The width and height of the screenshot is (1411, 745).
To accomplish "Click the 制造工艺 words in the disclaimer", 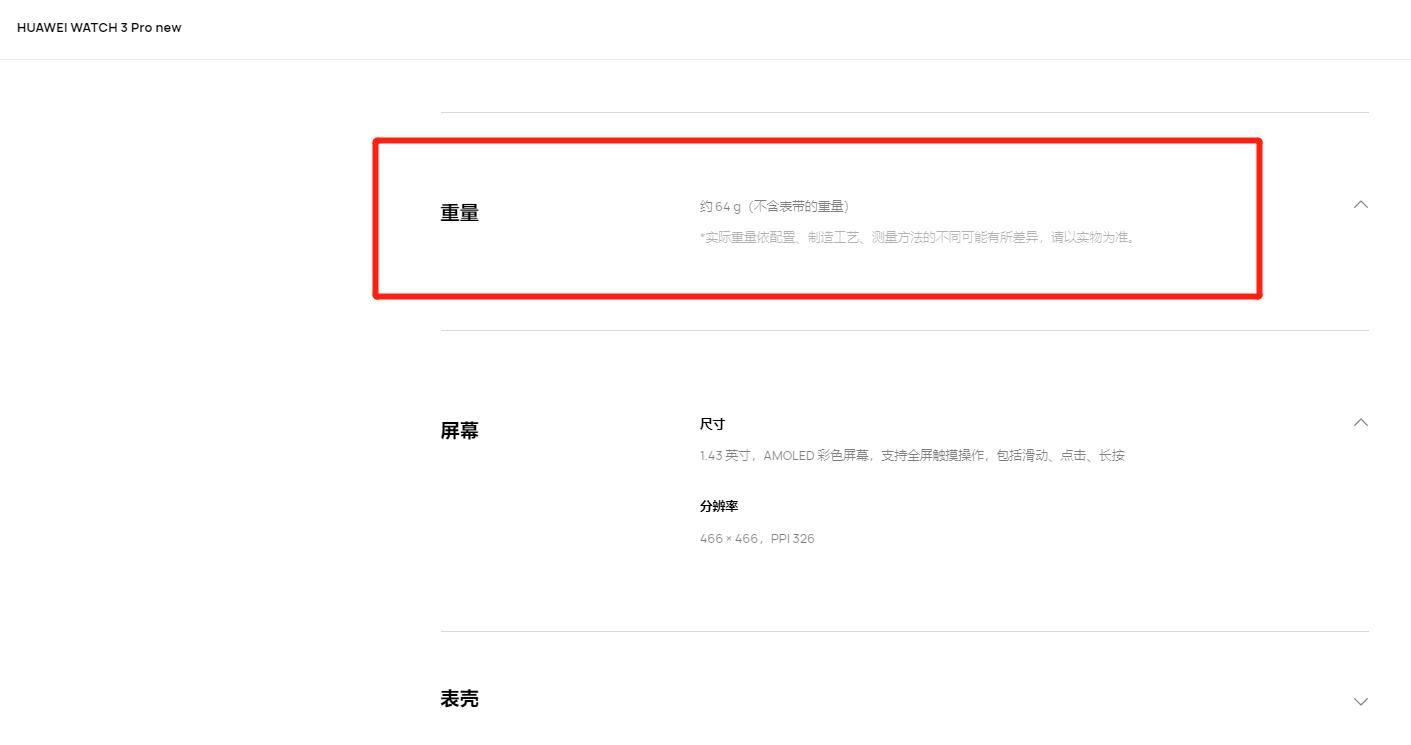I will click(x=832, y=238).
